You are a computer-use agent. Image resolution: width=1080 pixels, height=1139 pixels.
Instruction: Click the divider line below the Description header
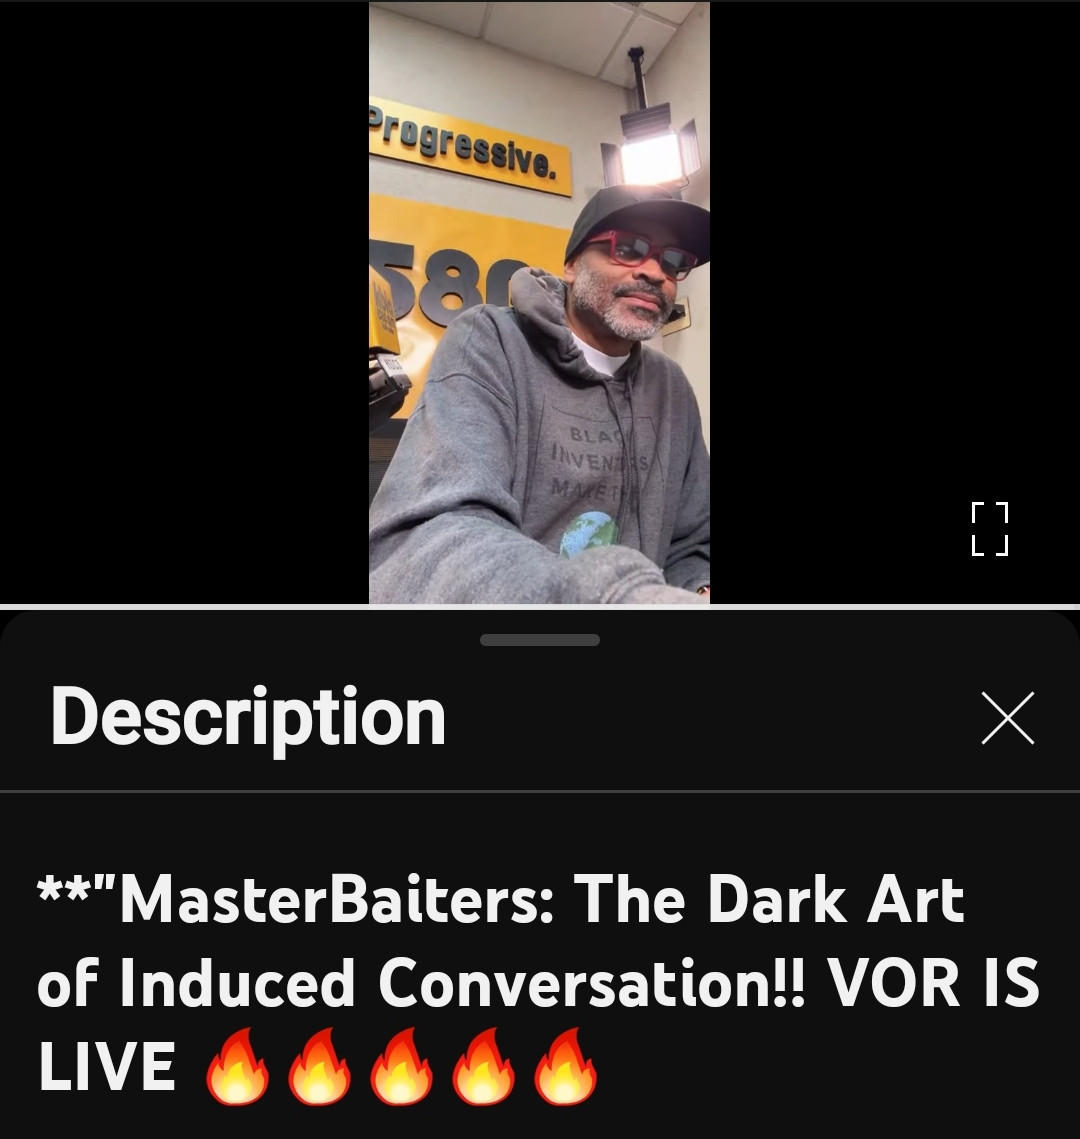pos(540,790)
